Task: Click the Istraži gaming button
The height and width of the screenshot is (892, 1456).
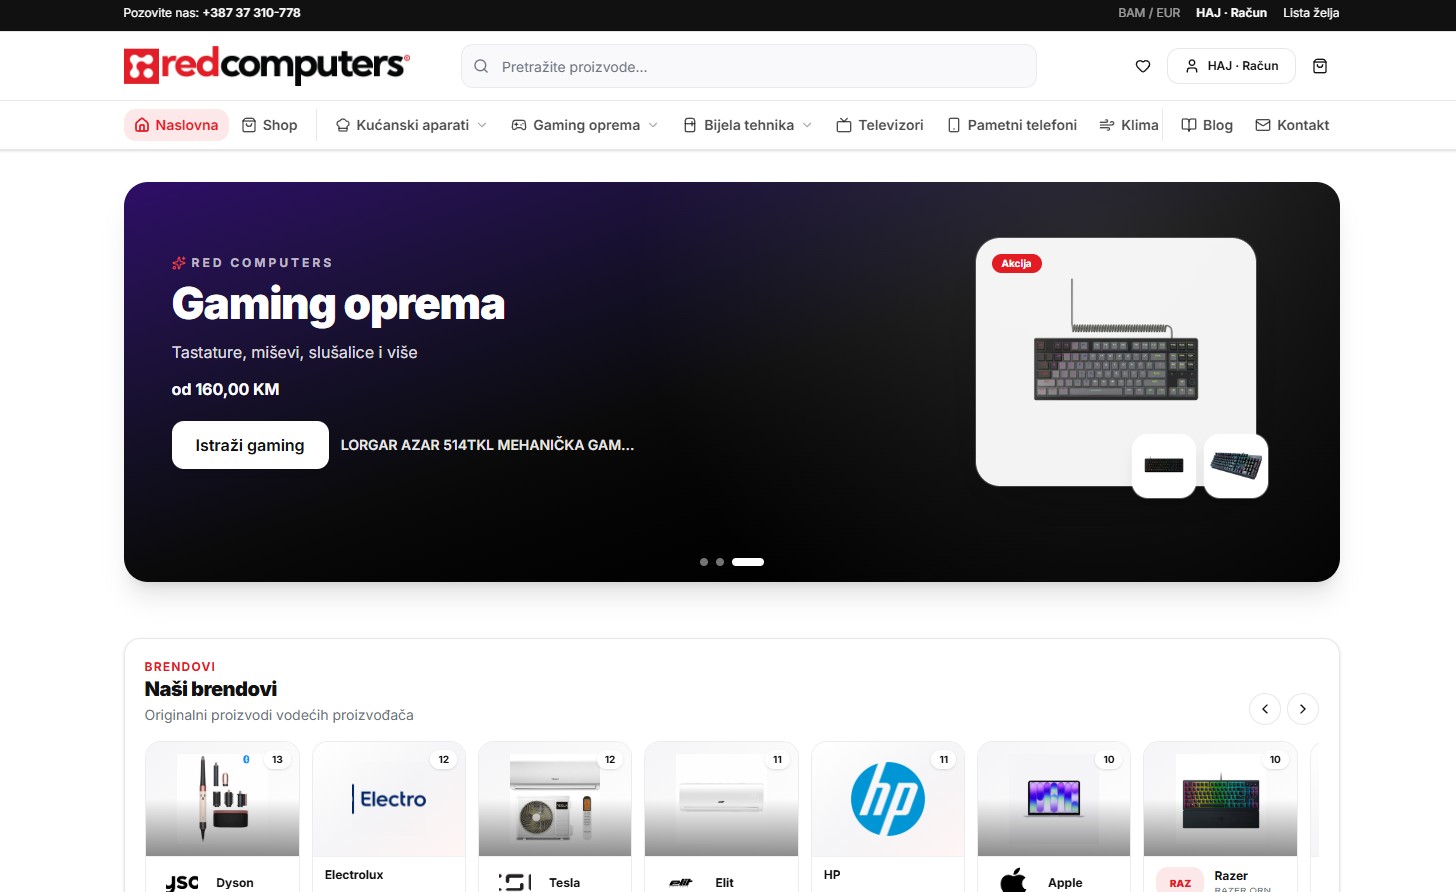Action: 250,445
